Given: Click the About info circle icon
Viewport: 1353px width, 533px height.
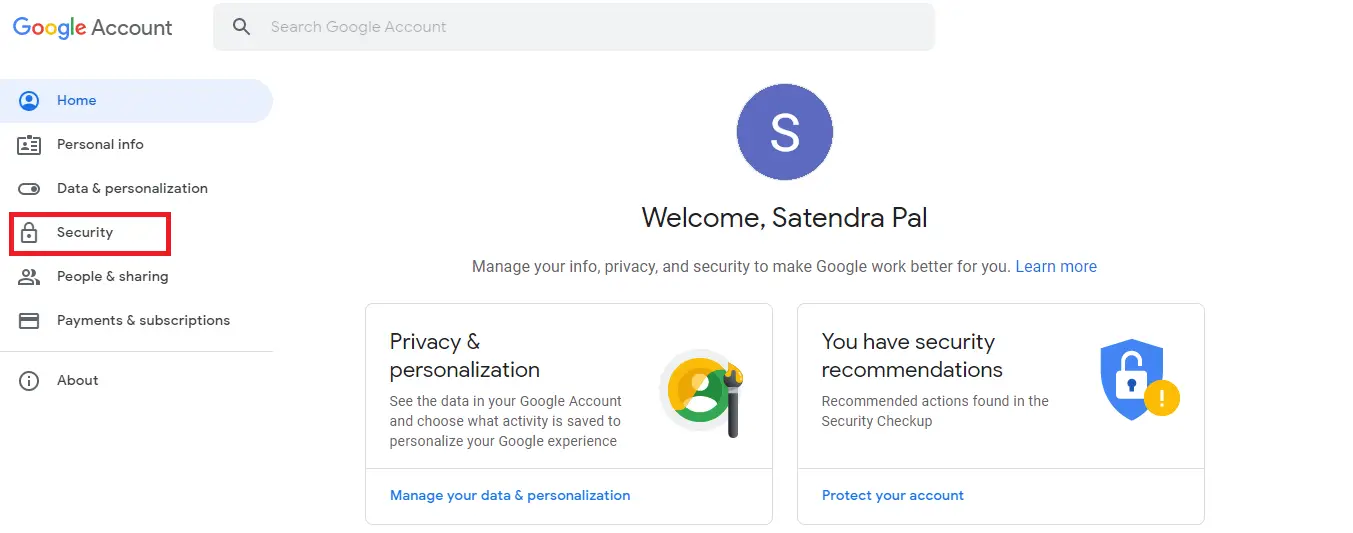Looking at the screenshot, I should pos(29,381).
